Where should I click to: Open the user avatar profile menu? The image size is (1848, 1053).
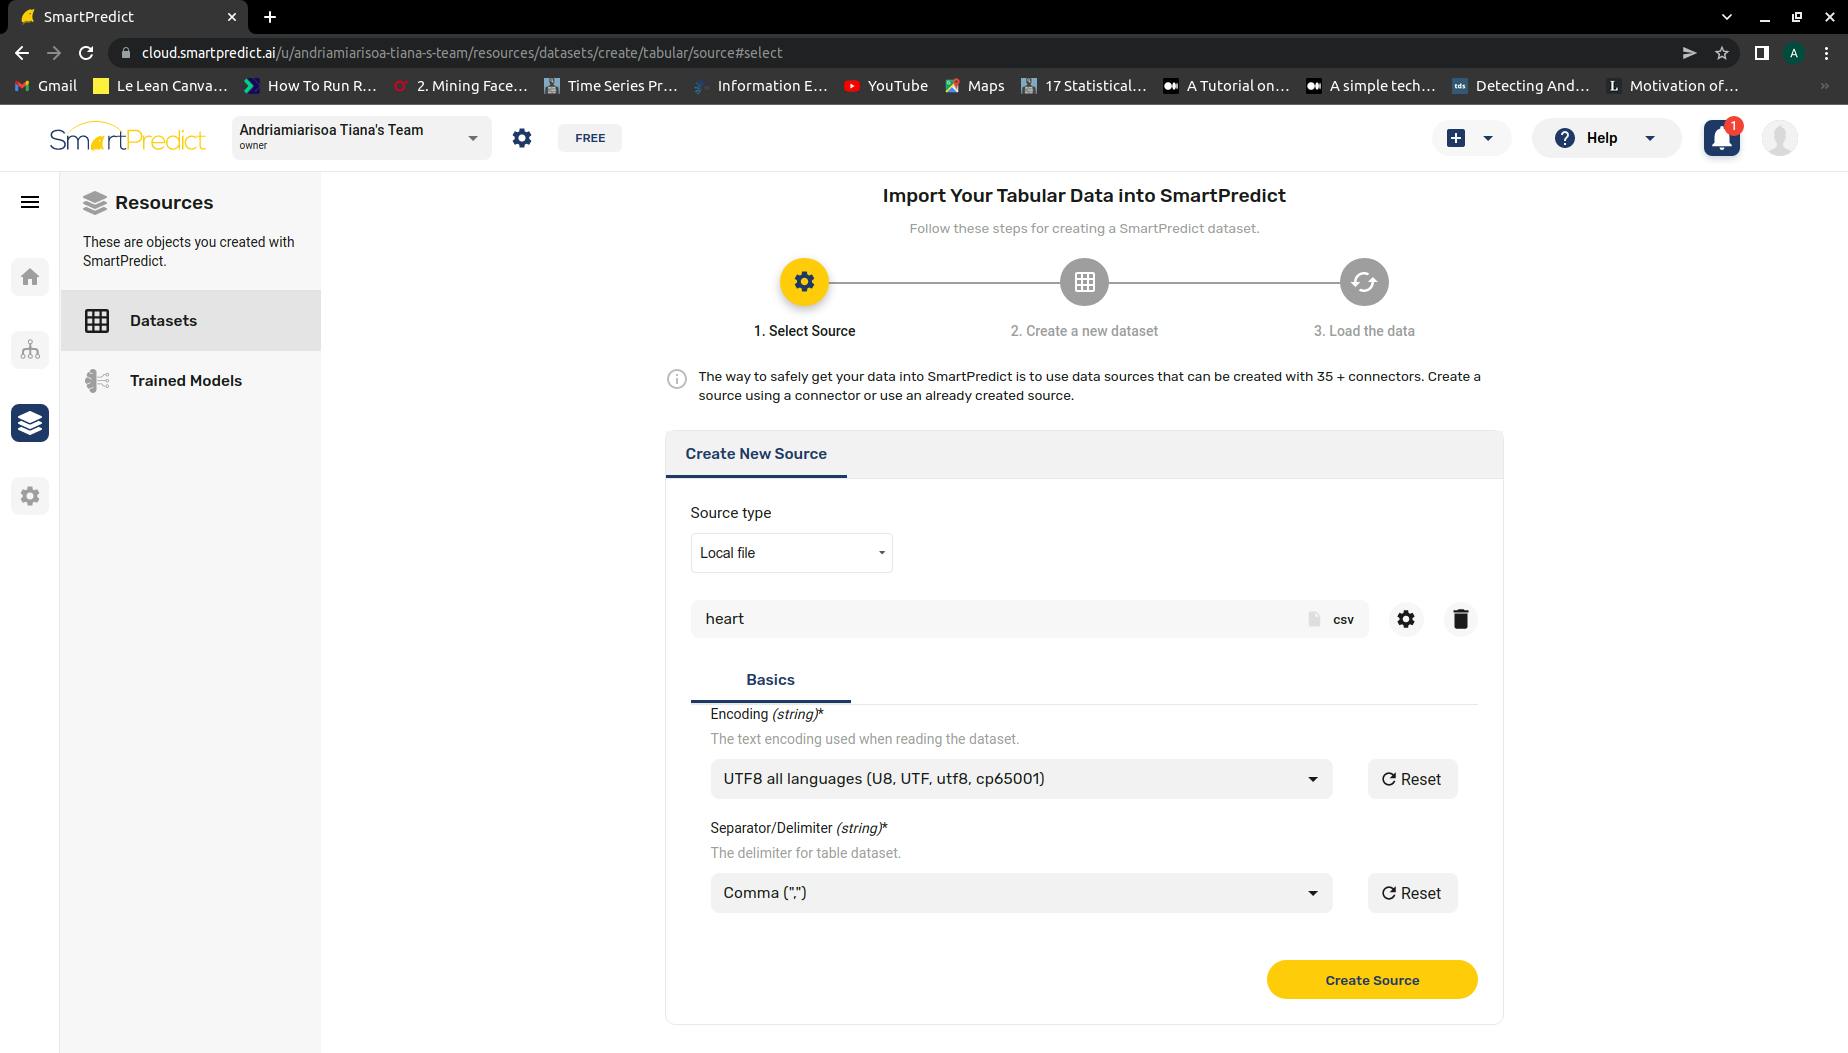1780,138
